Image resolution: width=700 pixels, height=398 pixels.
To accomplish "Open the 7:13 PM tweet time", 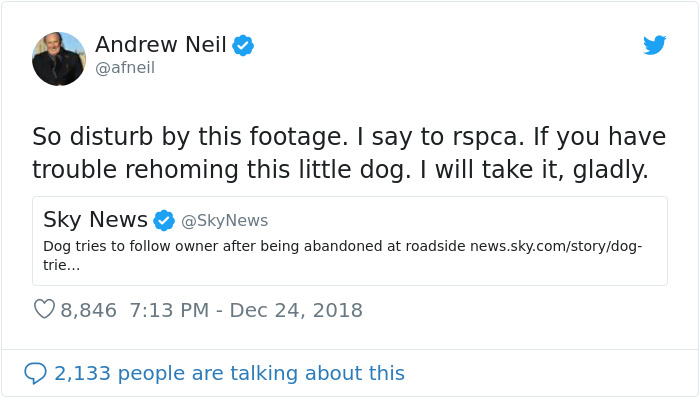I will click(x=169, y=310).
